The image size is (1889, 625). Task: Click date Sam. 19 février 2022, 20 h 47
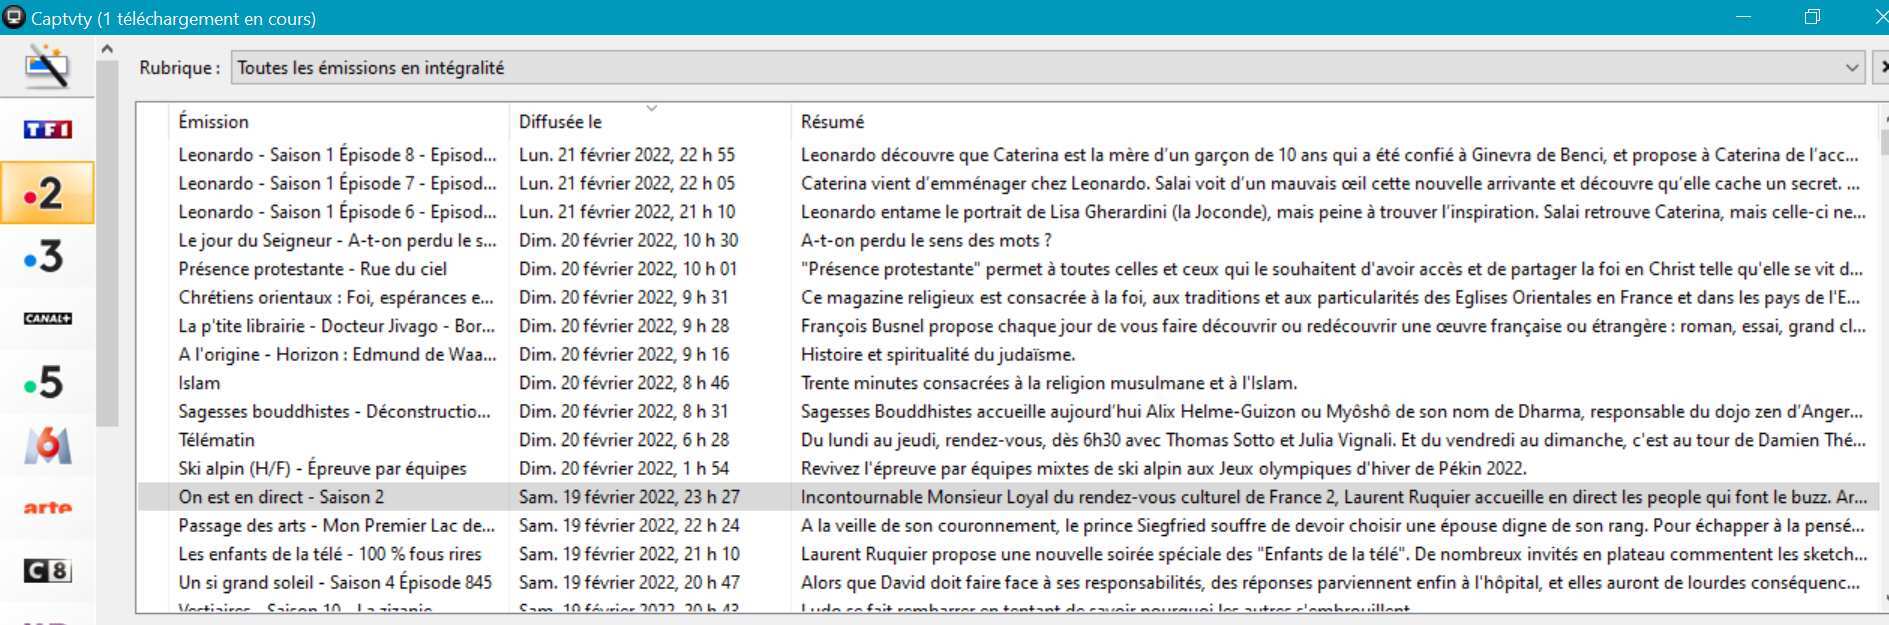(629, 582)
